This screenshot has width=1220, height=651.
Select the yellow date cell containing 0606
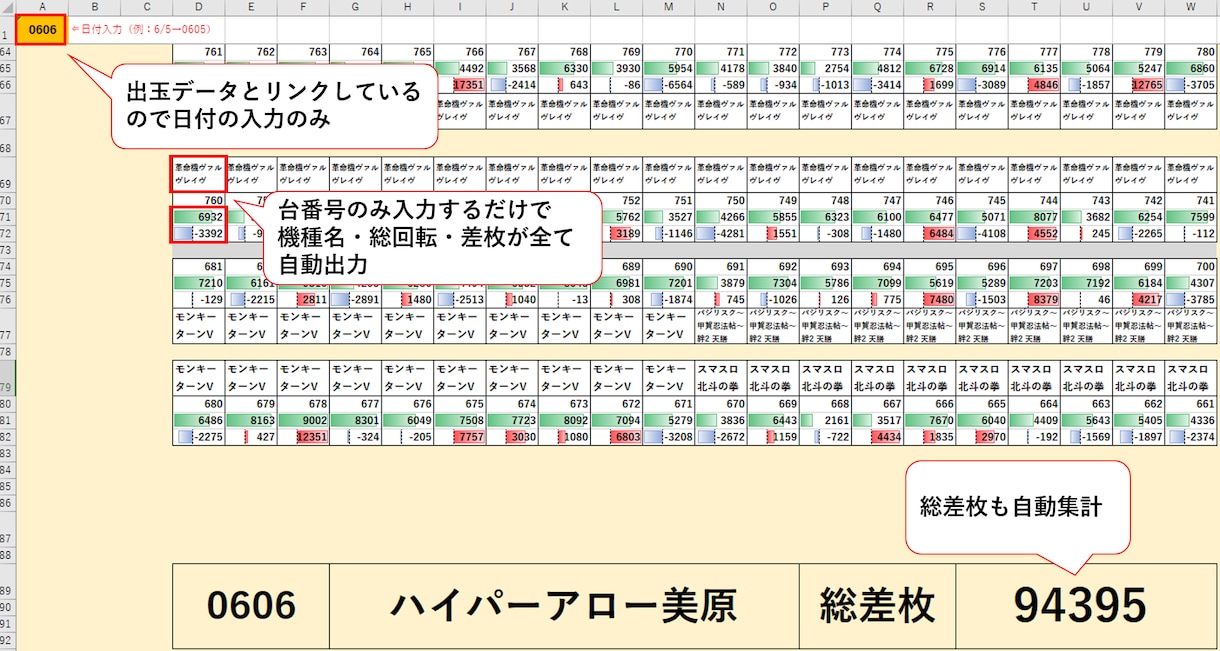point(42,30)
